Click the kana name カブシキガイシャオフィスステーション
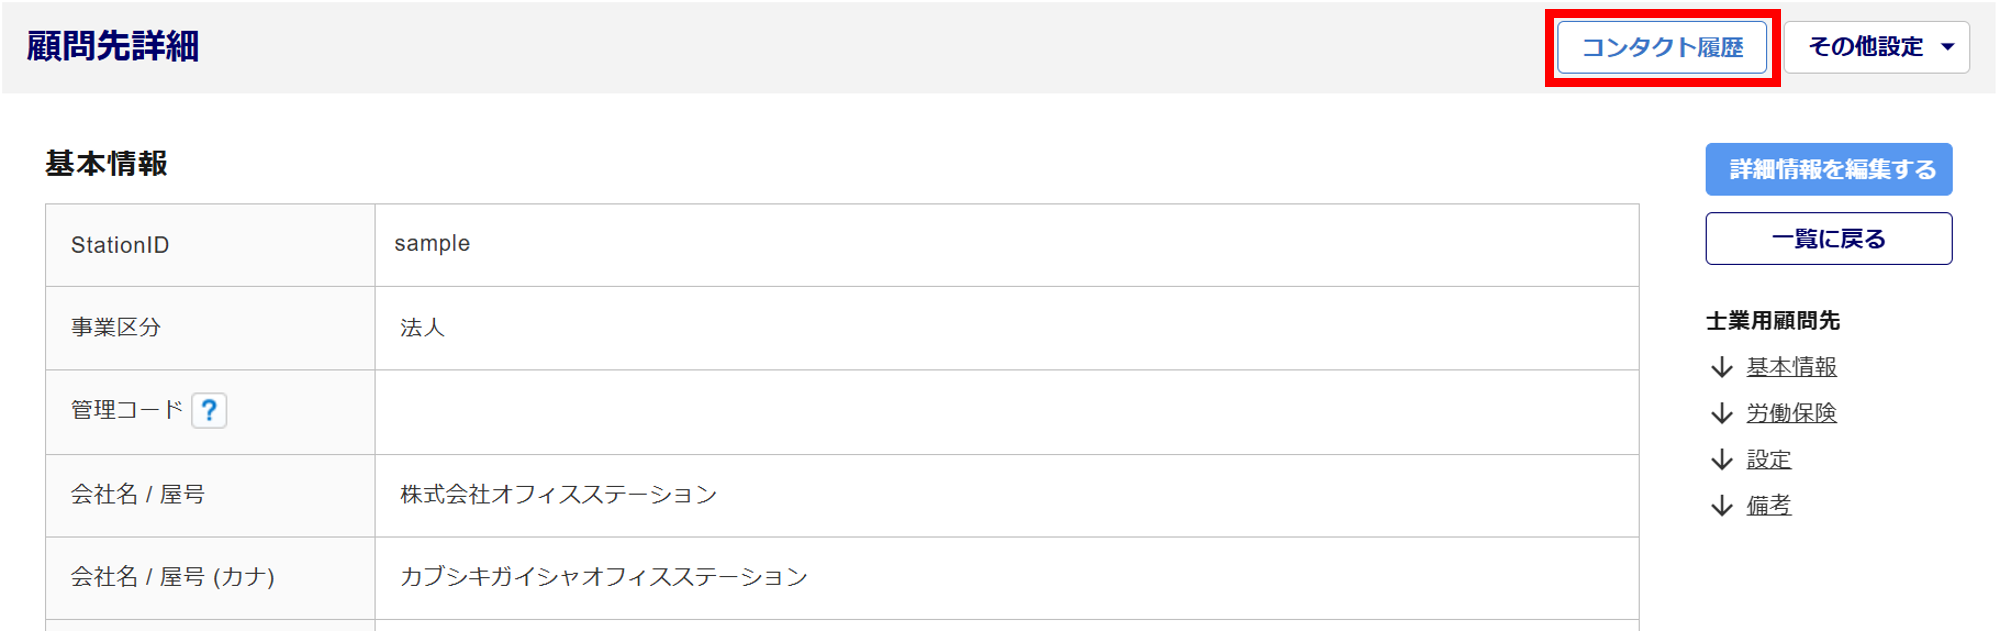The width and height of the screenshot is (2000, 631). (603, 577)
